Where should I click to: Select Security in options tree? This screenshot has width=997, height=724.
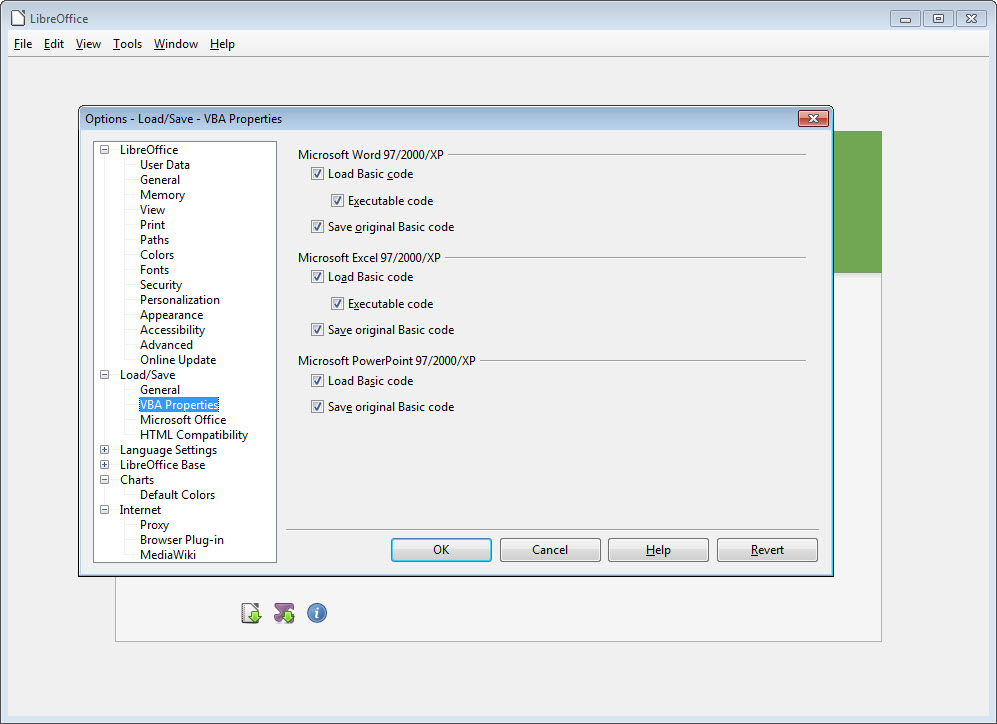pos(161,285)
